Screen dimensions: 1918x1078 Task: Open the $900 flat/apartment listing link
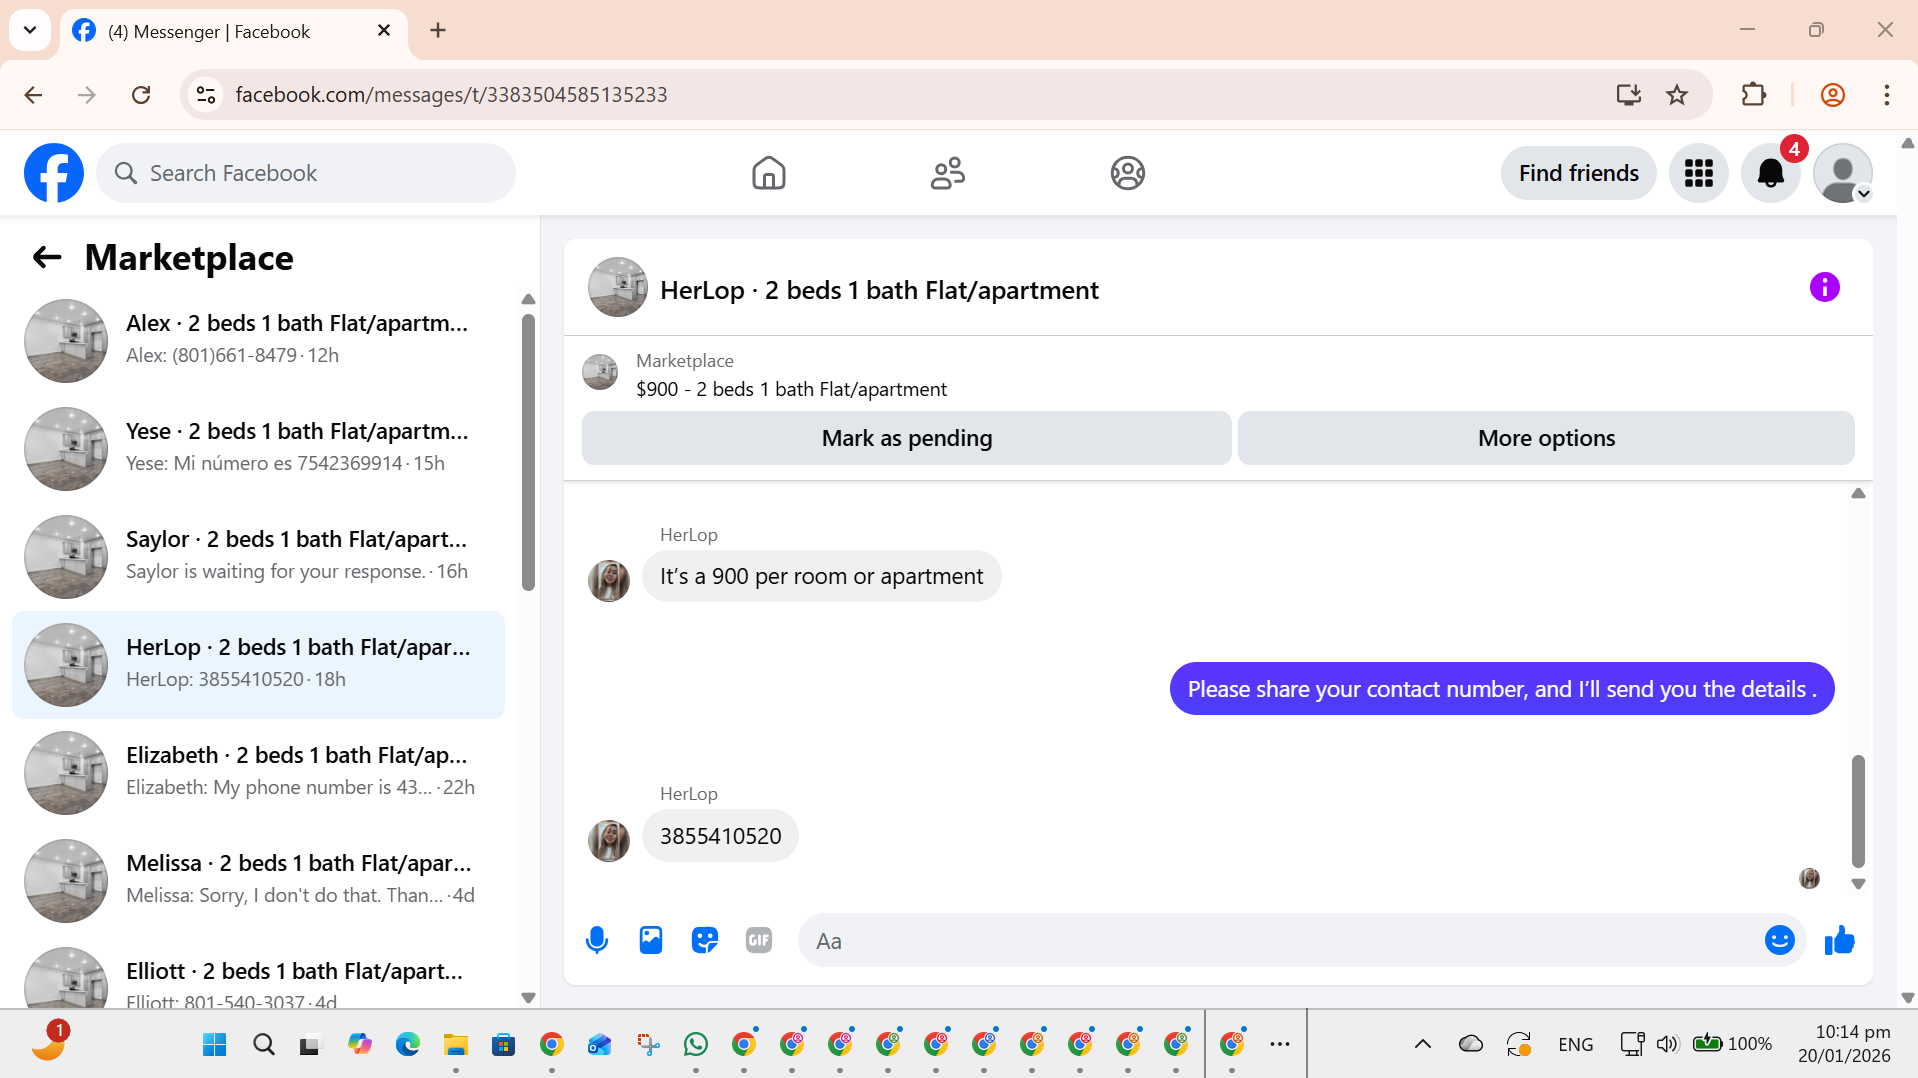tap(791, 389)
